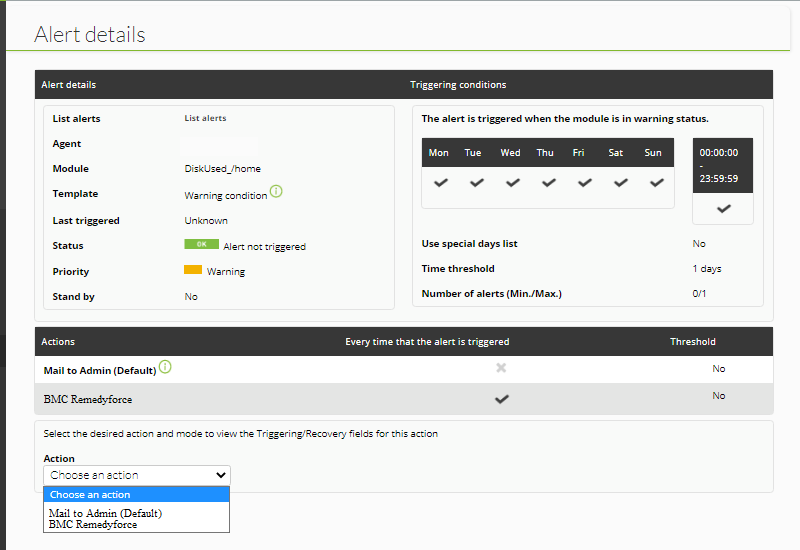
Task: Click the checkmark in BMC Remedyforce row
Action: 502,399
